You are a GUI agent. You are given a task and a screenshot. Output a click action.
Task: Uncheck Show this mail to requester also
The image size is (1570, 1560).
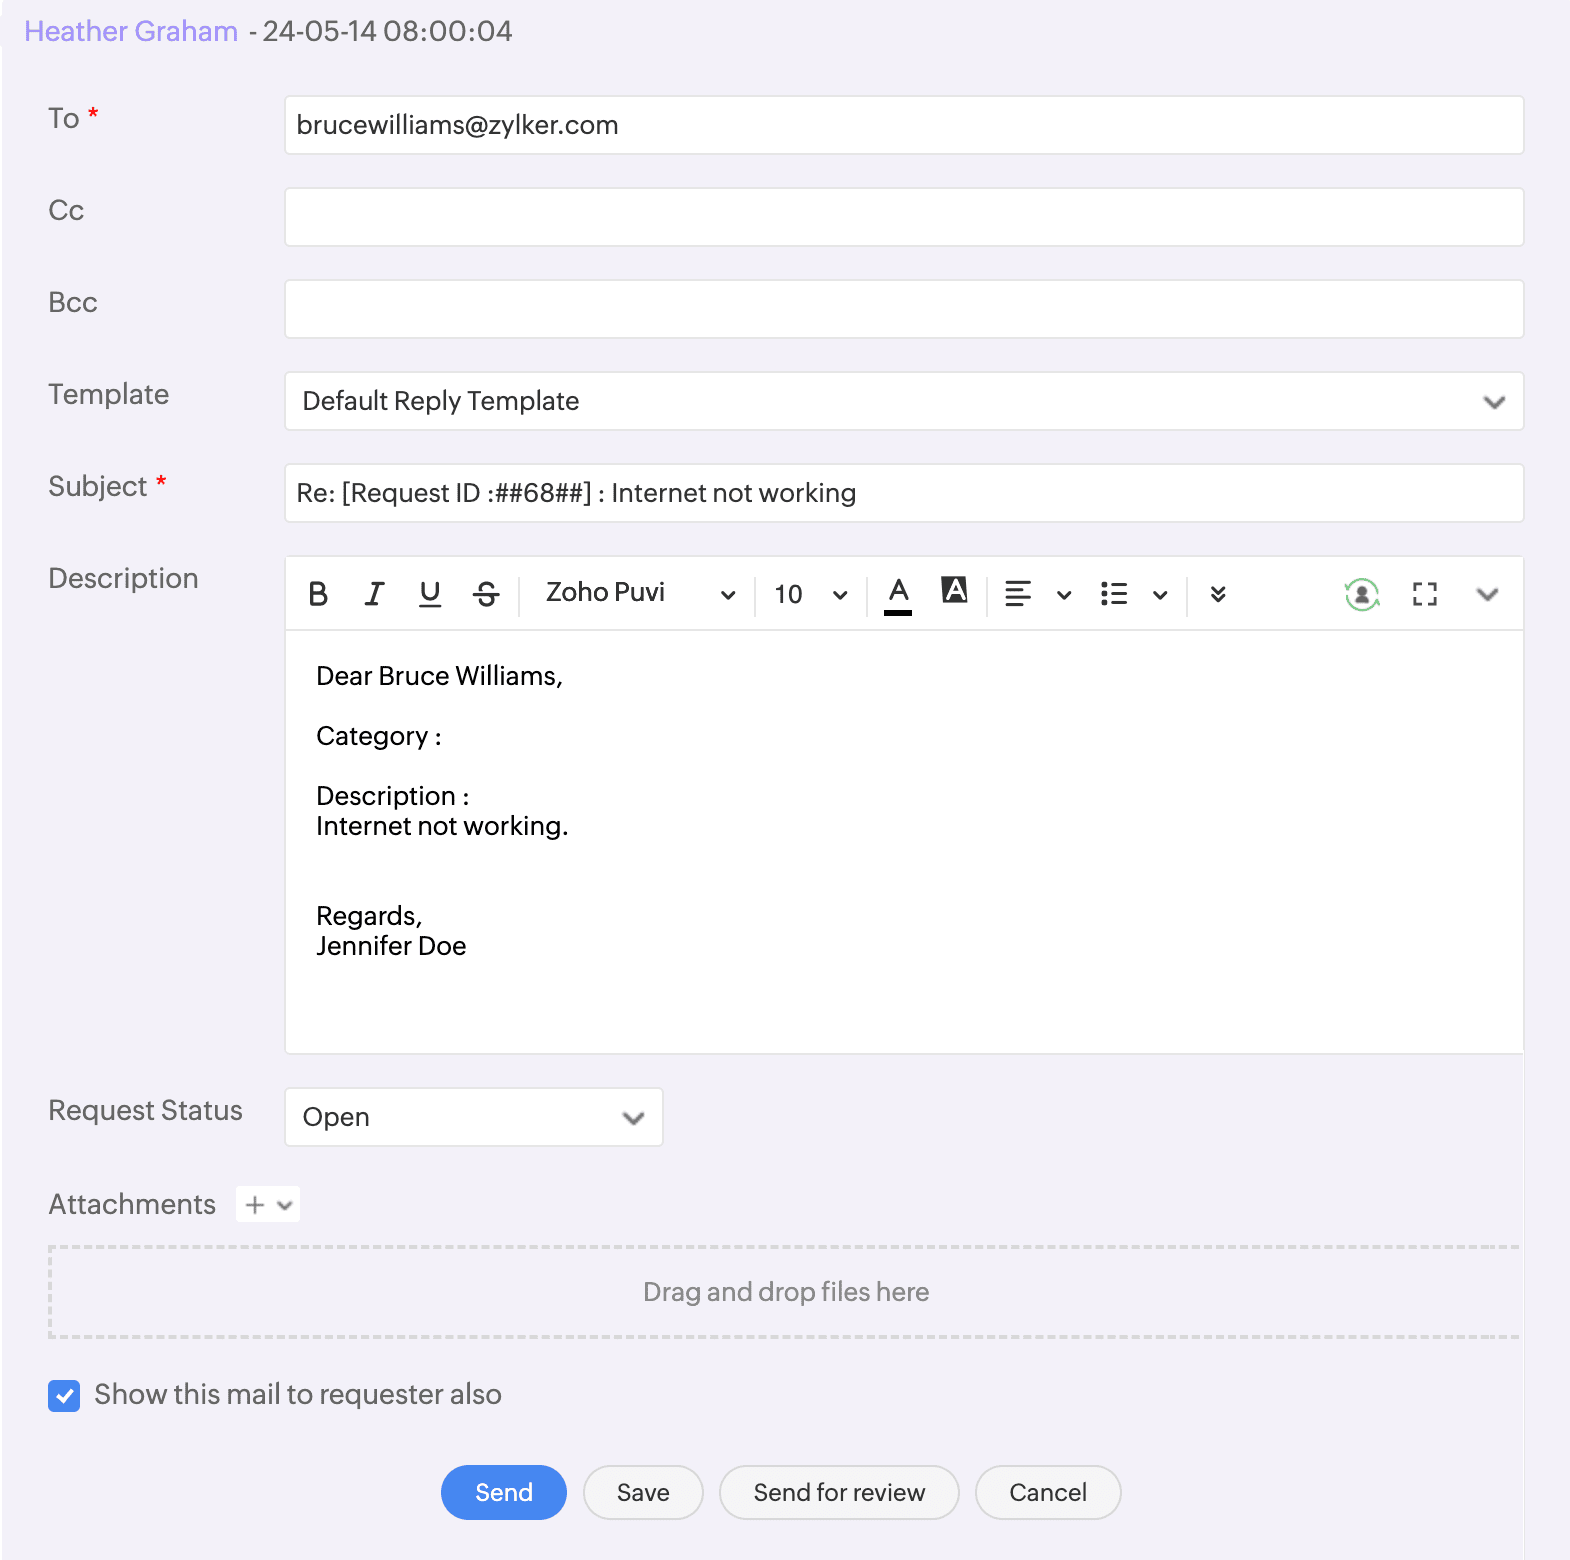(x=64, y=1395)
